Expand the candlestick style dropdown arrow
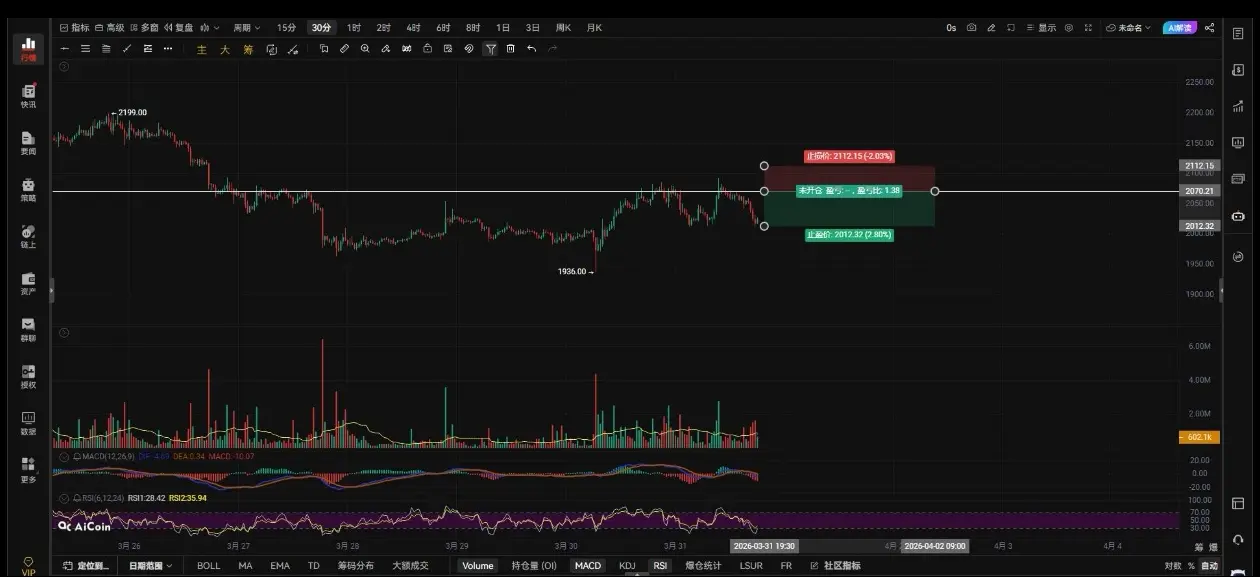This screenshot has width=1260, height=577. [x=217, y=28]
